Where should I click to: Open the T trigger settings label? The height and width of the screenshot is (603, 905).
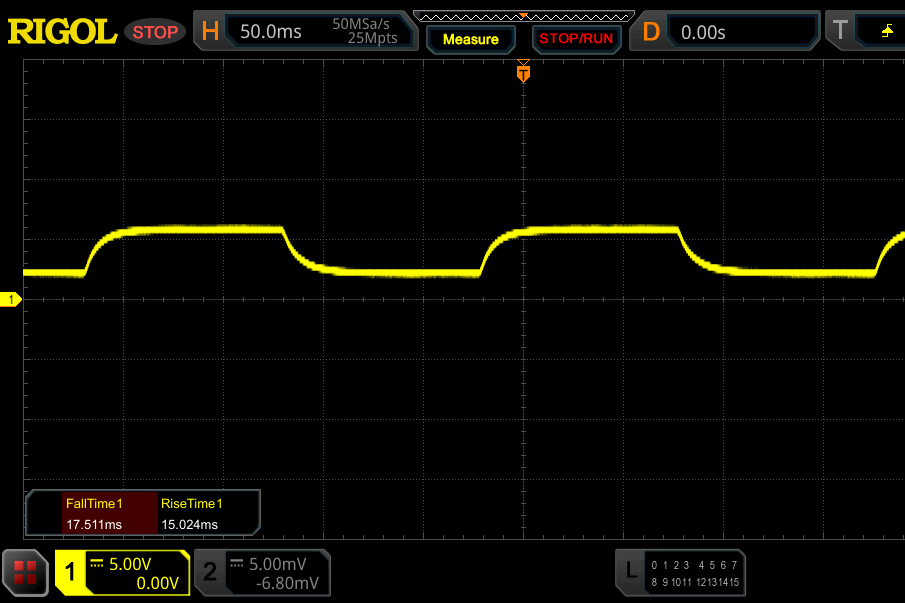(x=840, y=30)
